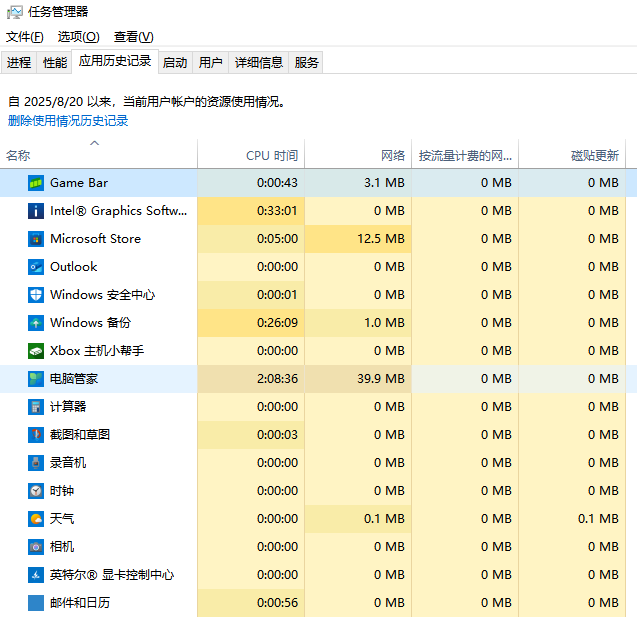Screen dimensions: 637x629
Task: Switch to the 详细信息 tab
Action: tap(259, 62)
